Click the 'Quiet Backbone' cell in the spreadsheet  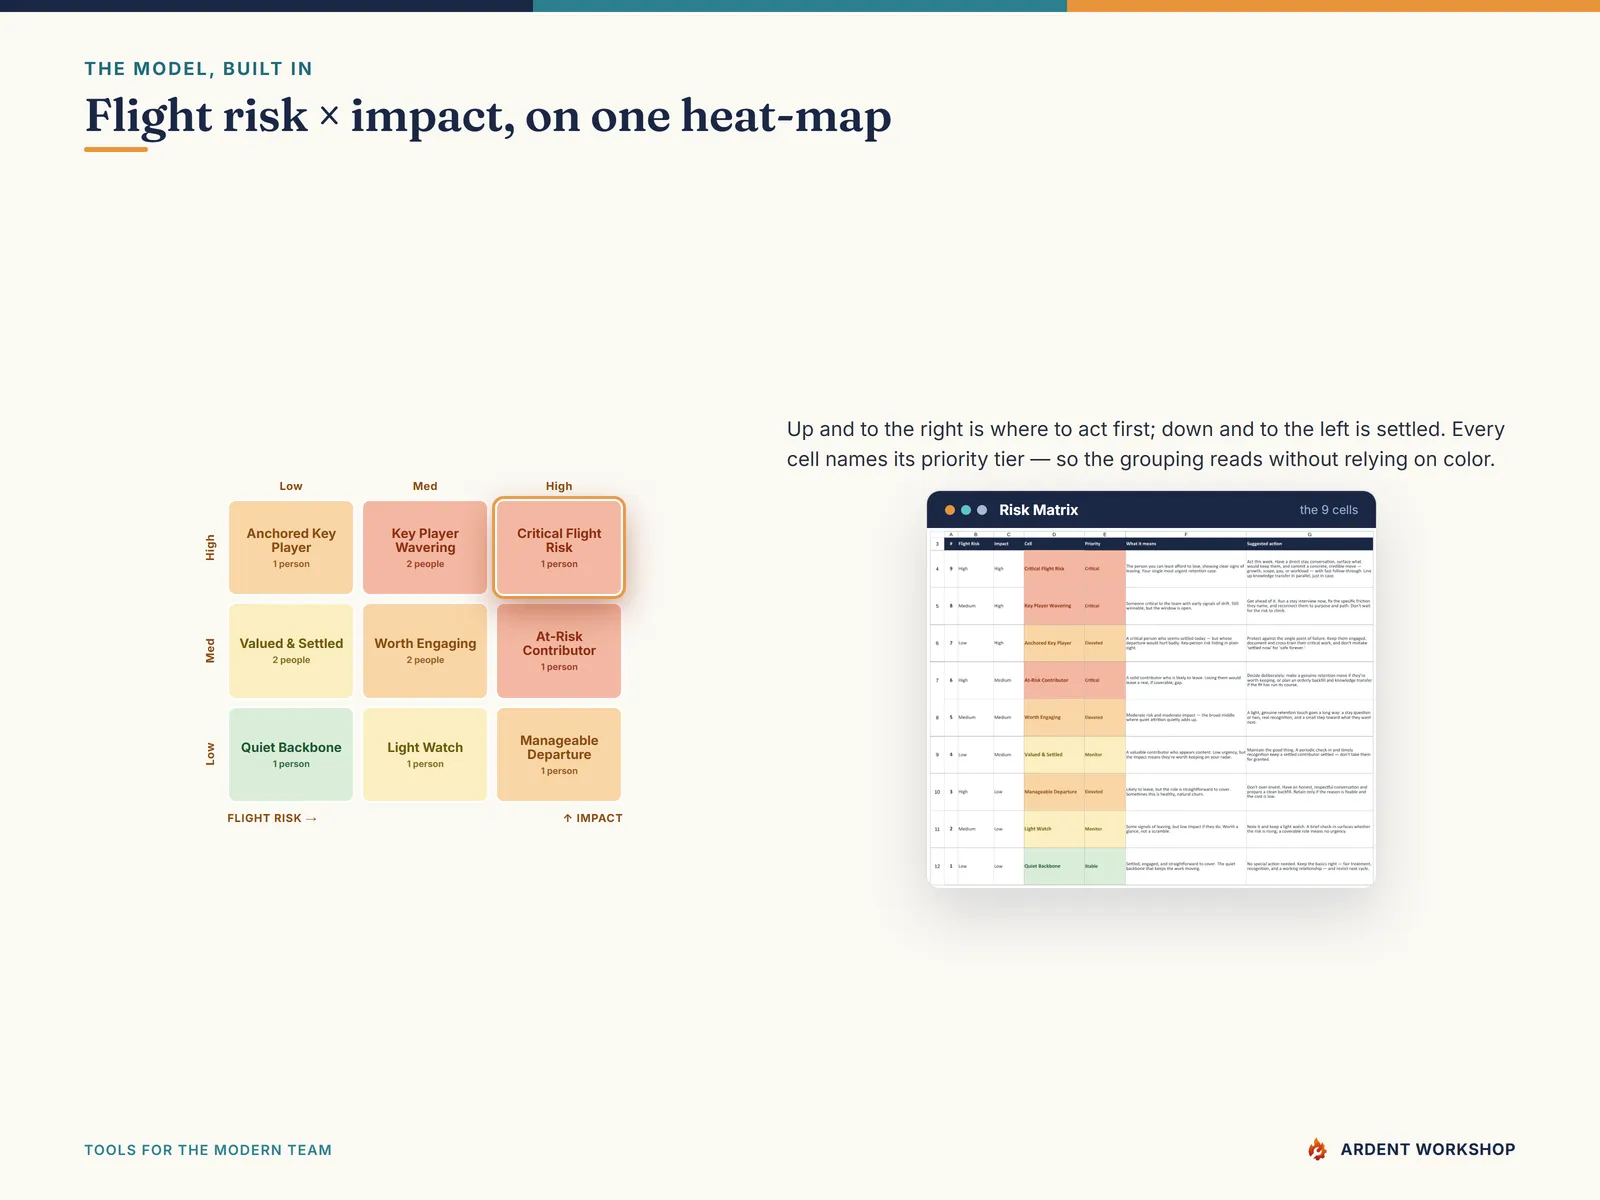[1053, 866]
